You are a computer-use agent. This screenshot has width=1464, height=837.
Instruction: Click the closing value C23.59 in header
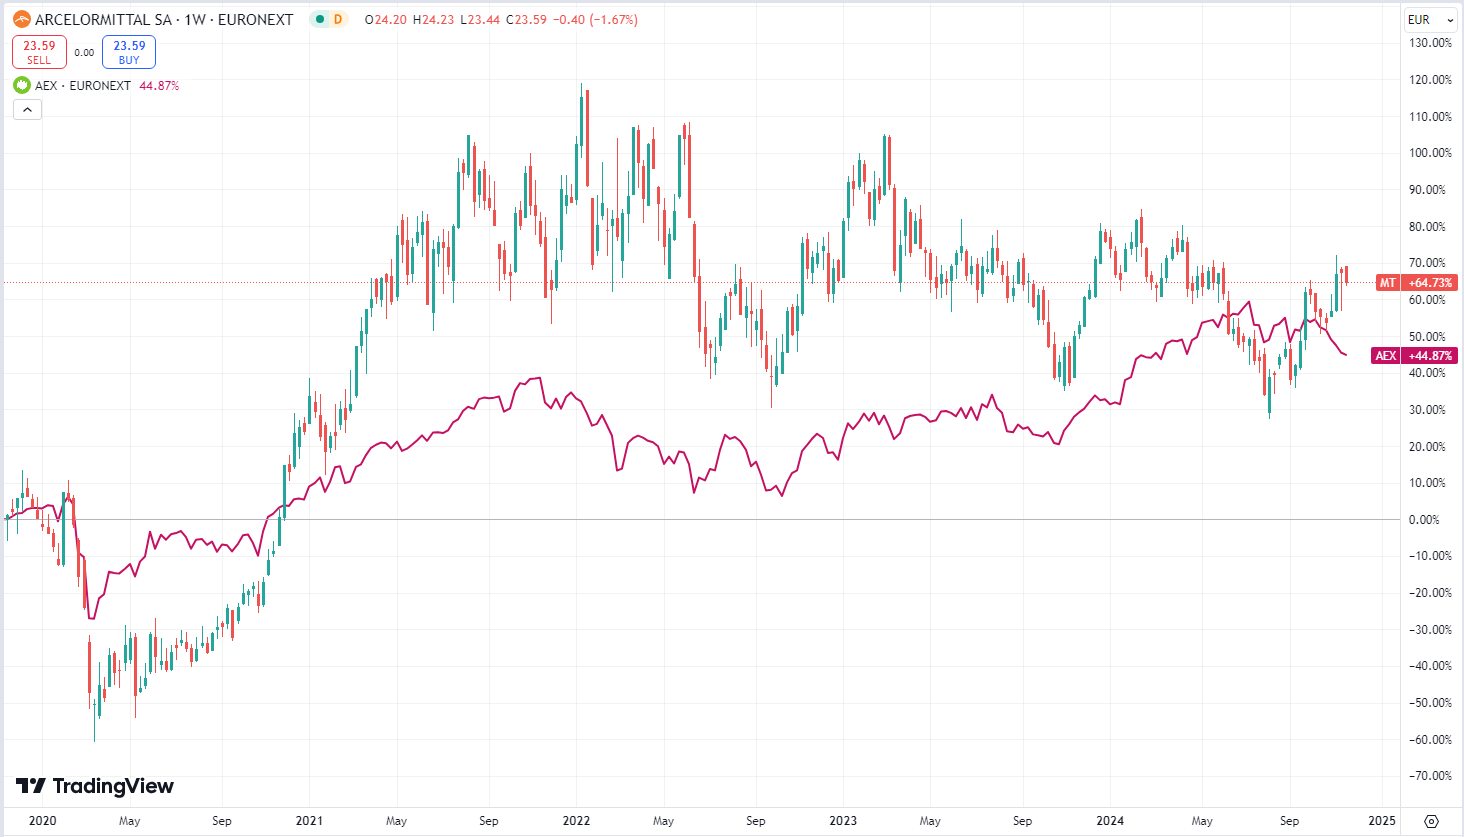[527, 19]
